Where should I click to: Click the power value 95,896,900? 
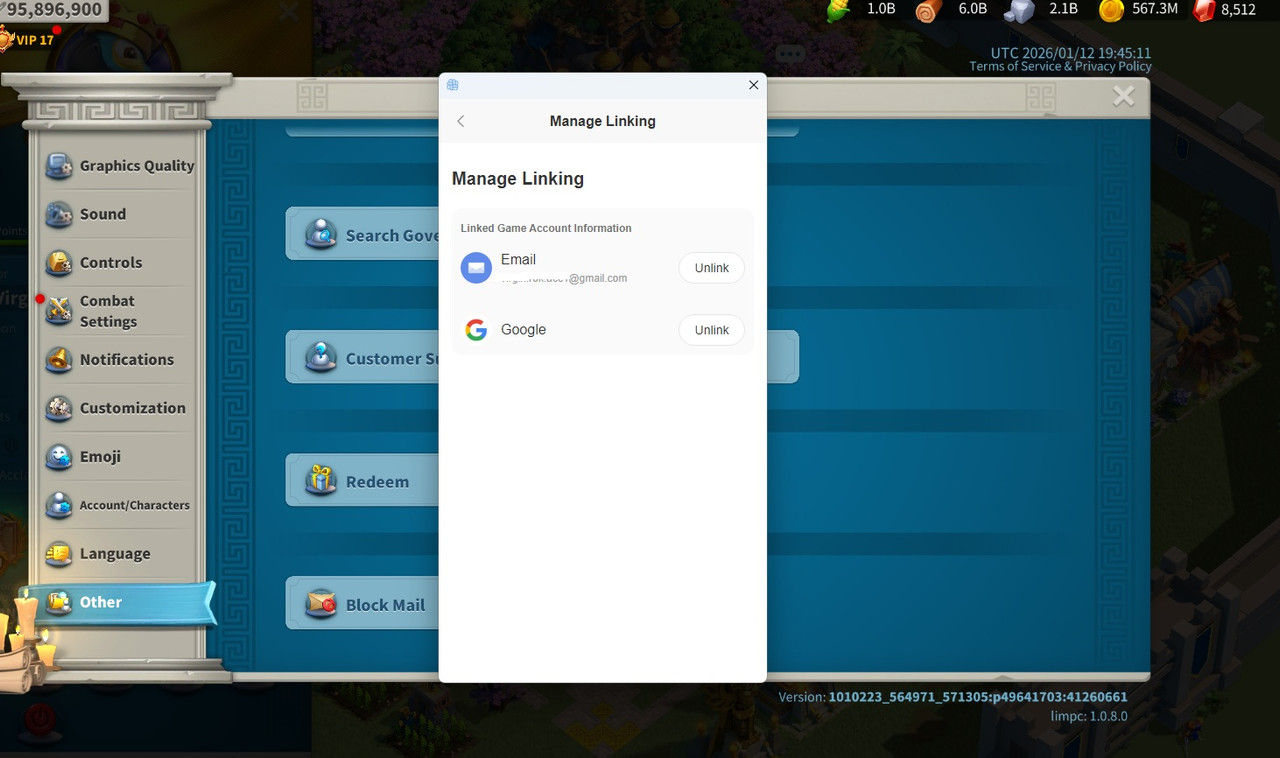coord(54,10)
